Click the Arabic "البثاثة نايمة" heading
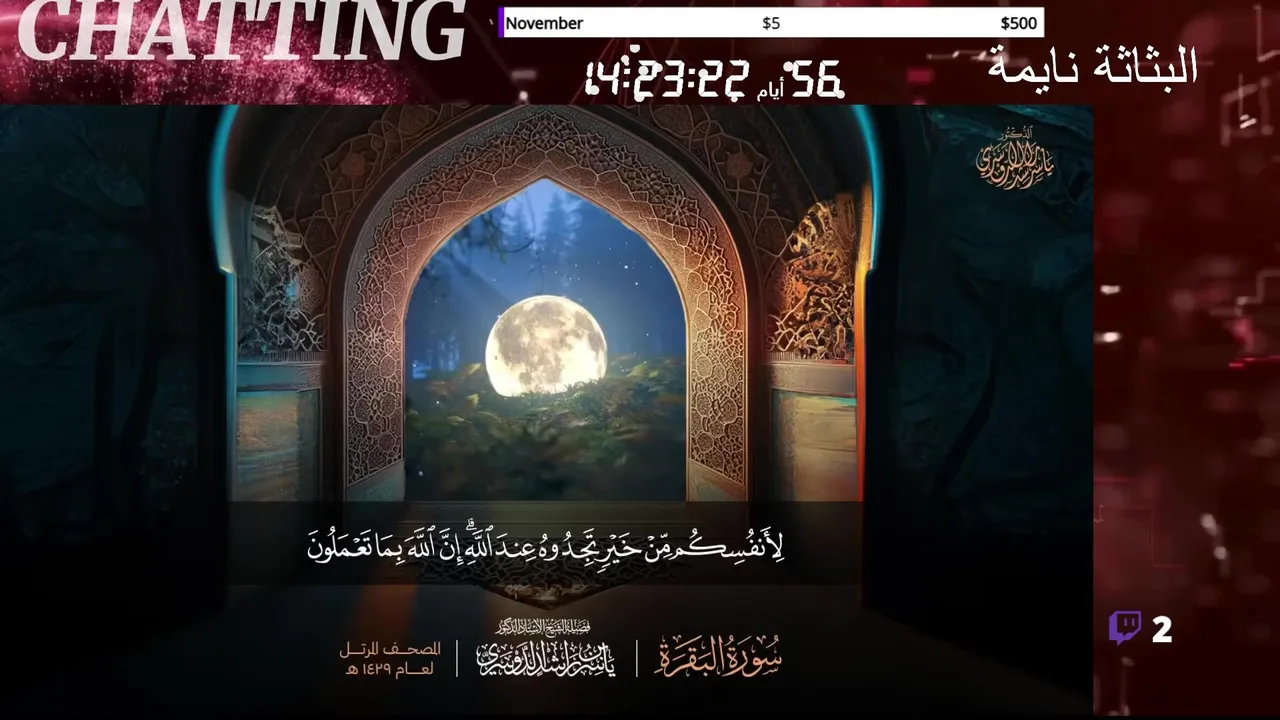Viewport: 1280px width, 720px height. point(1093,66)
